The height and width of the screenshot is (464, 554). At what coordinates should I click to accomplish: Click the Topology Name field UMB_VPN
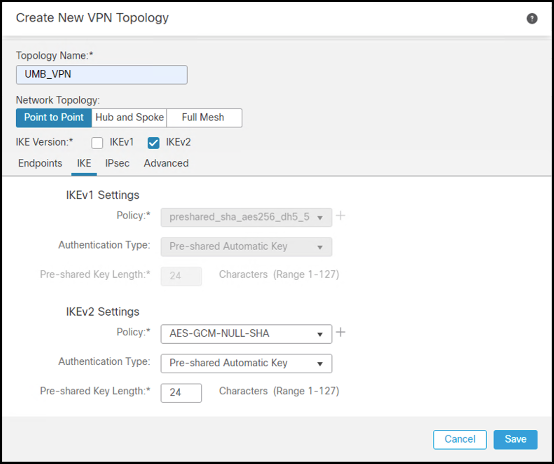[102, 75]
